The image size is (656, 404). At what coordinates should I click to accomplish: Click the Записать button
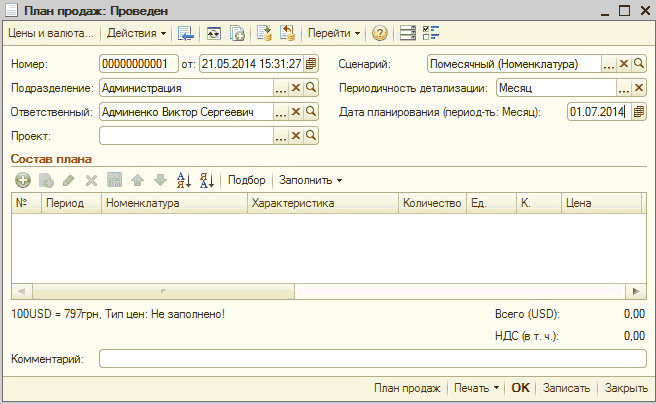(x=566, y=388)
